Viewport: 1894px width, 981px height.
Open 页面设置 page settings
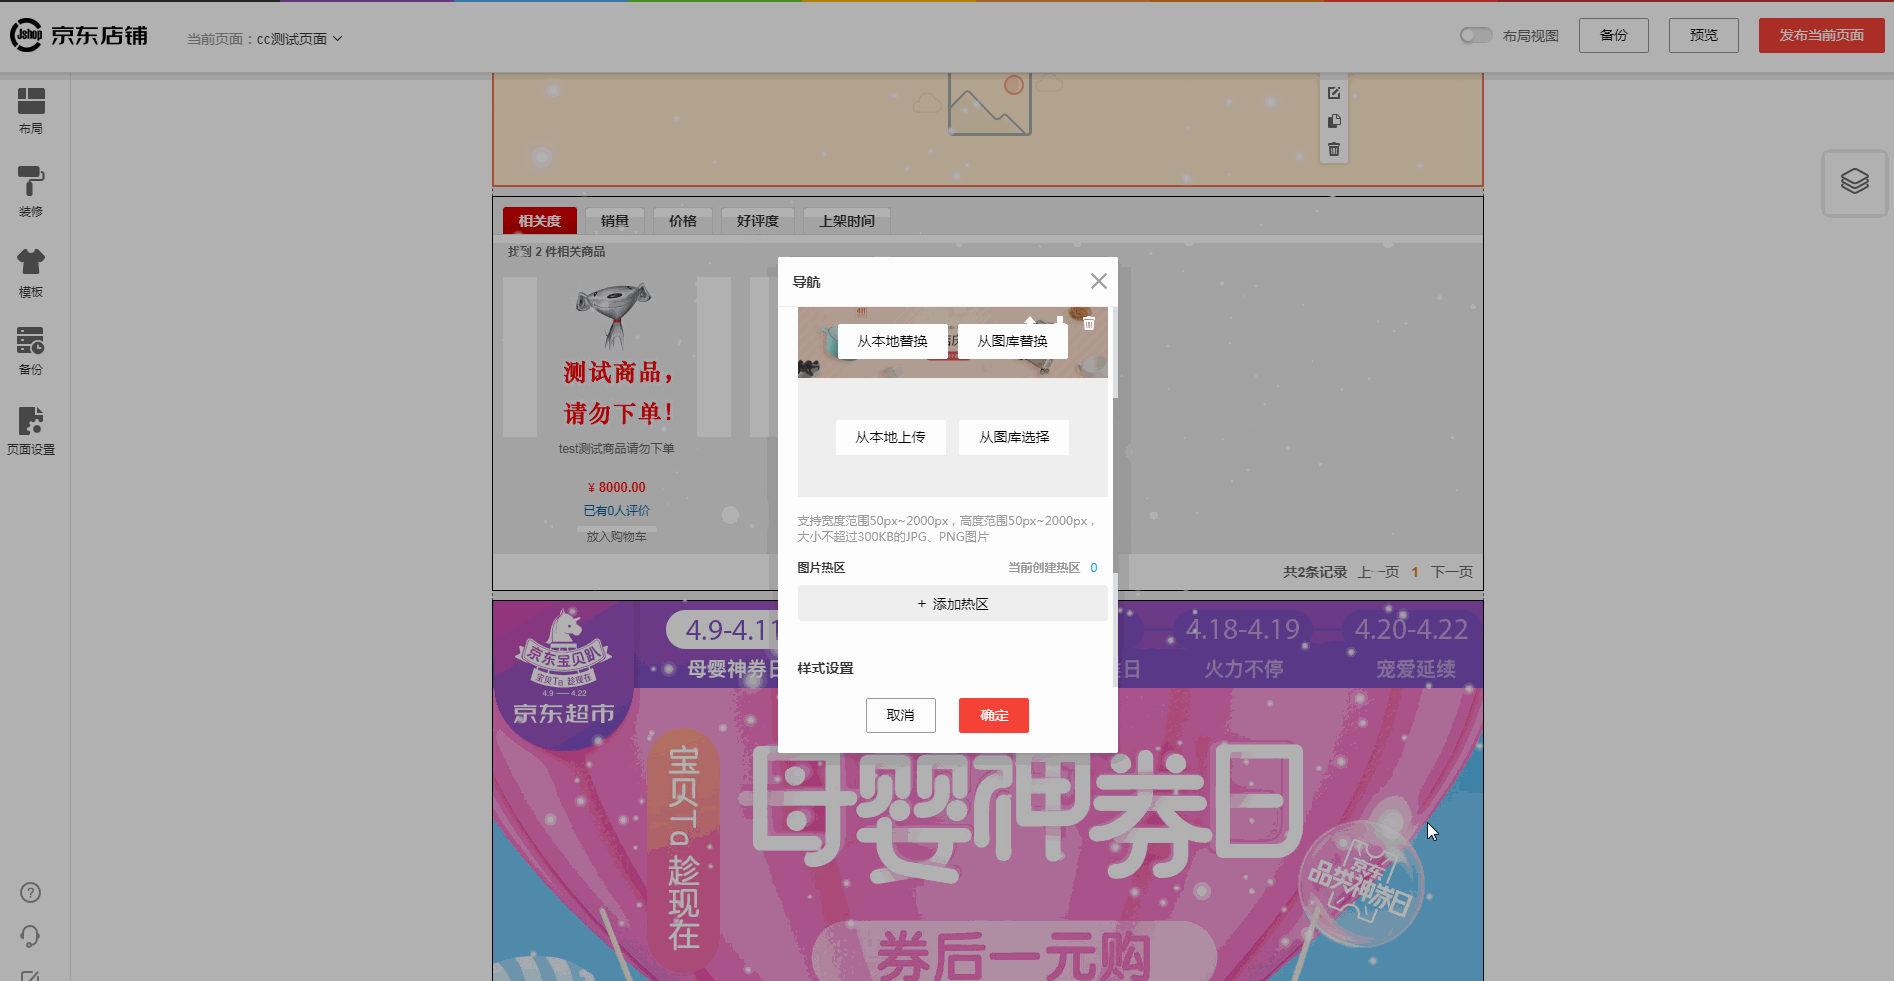pyautogui.click(x=31, y=431)
